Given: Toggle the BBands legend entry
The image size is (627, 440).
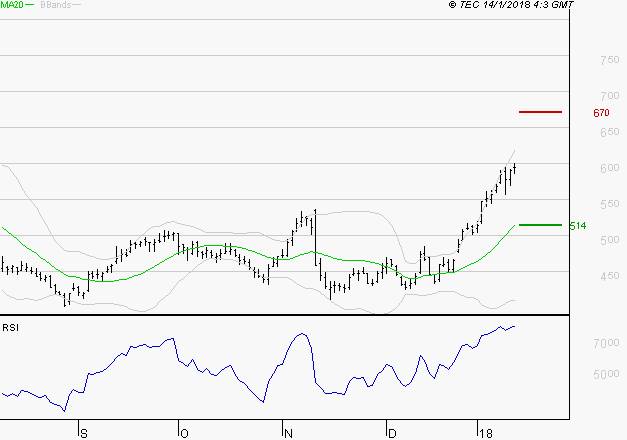Looking at the screenshot, I should [53, 6].
